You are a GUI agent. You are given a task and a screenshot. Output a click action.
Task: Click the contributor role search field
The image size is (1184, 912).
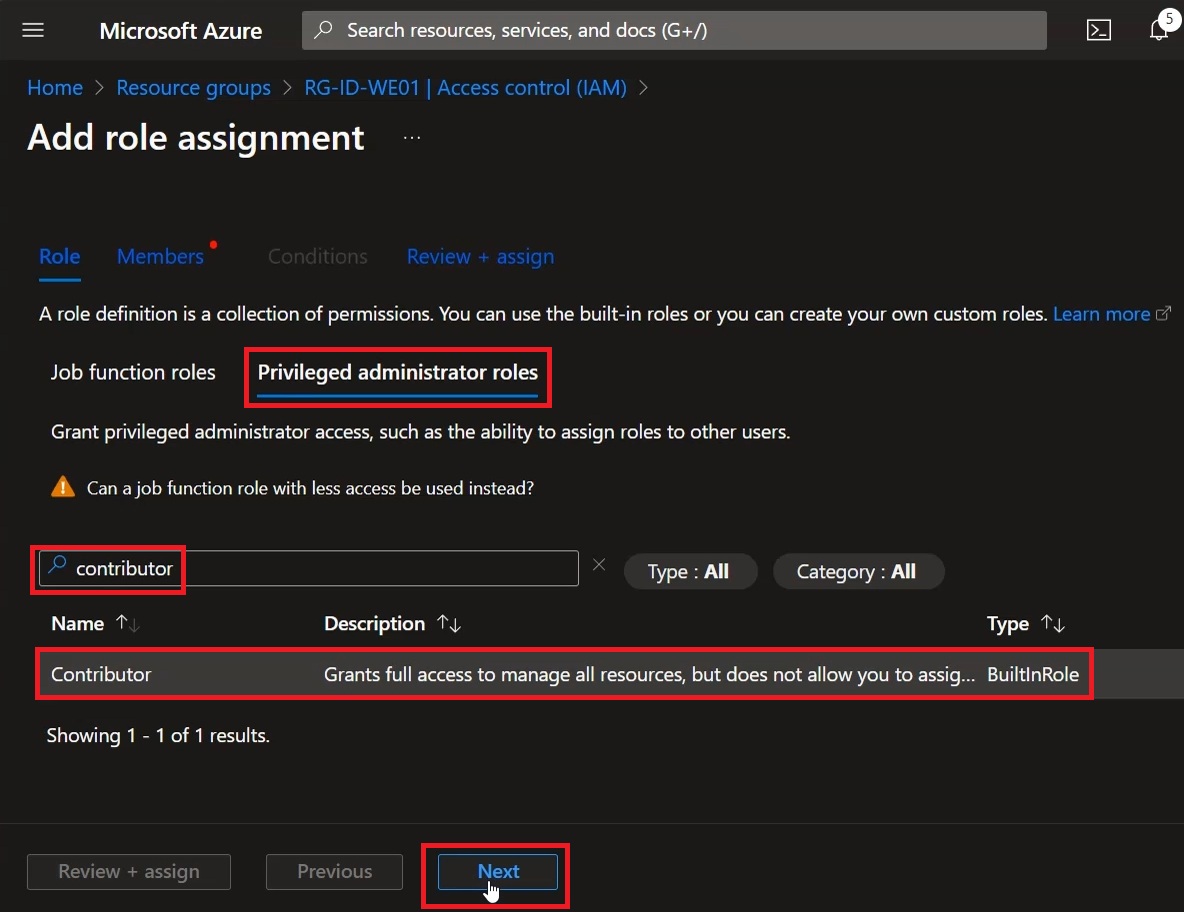tap(309, 568)
